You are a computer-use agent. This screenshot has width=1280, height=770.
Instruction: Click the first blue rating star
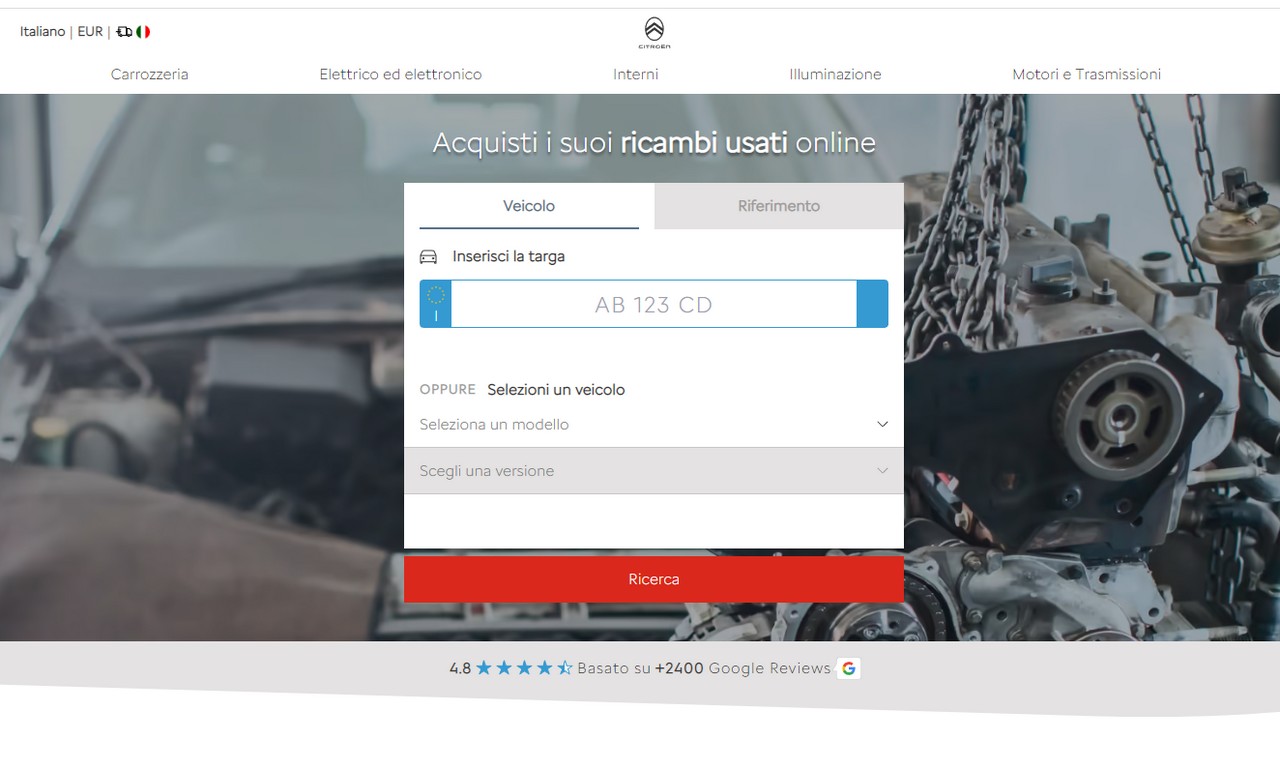[x=485, y=667]
